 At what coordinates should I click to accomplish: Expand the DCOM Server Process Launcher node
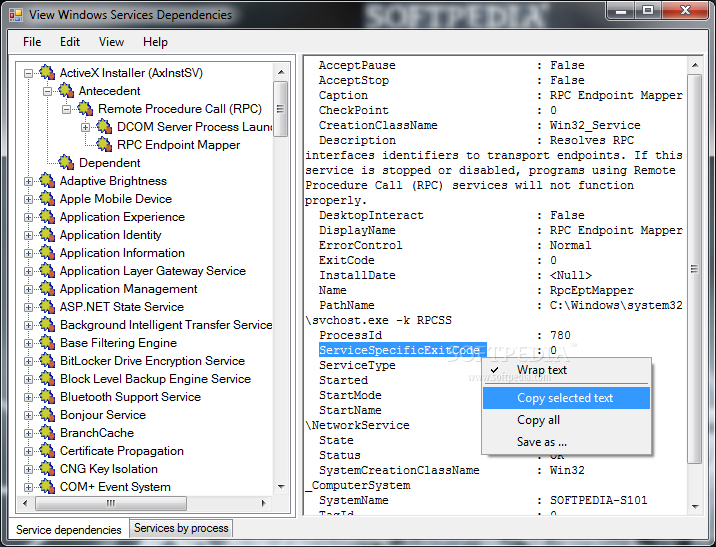(85, 127)
